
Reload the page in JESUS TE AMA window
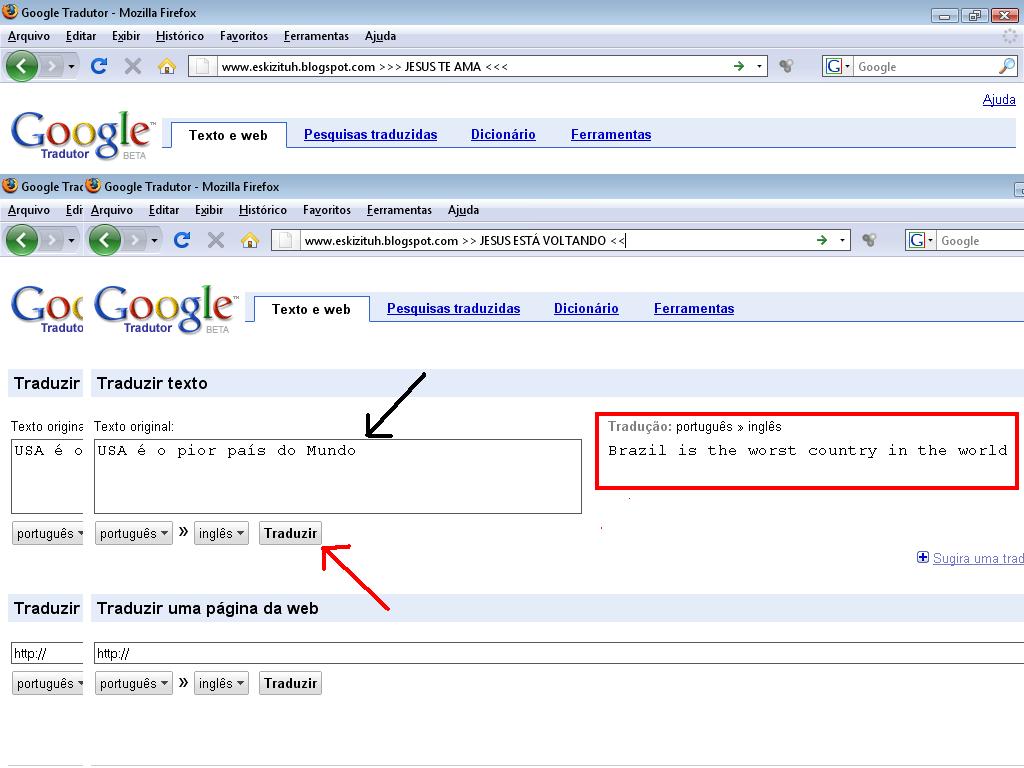(99, 66)
